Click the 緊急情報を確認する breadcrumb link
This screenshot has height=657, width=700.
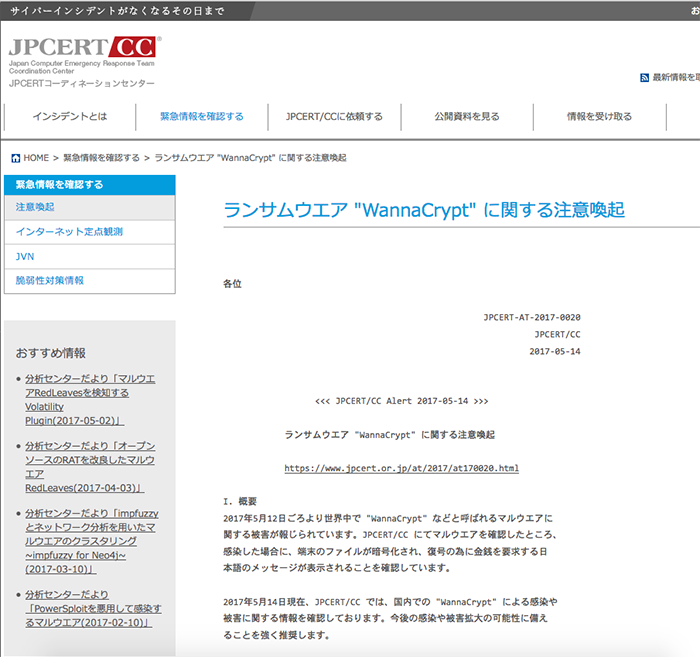click(101, 158)
